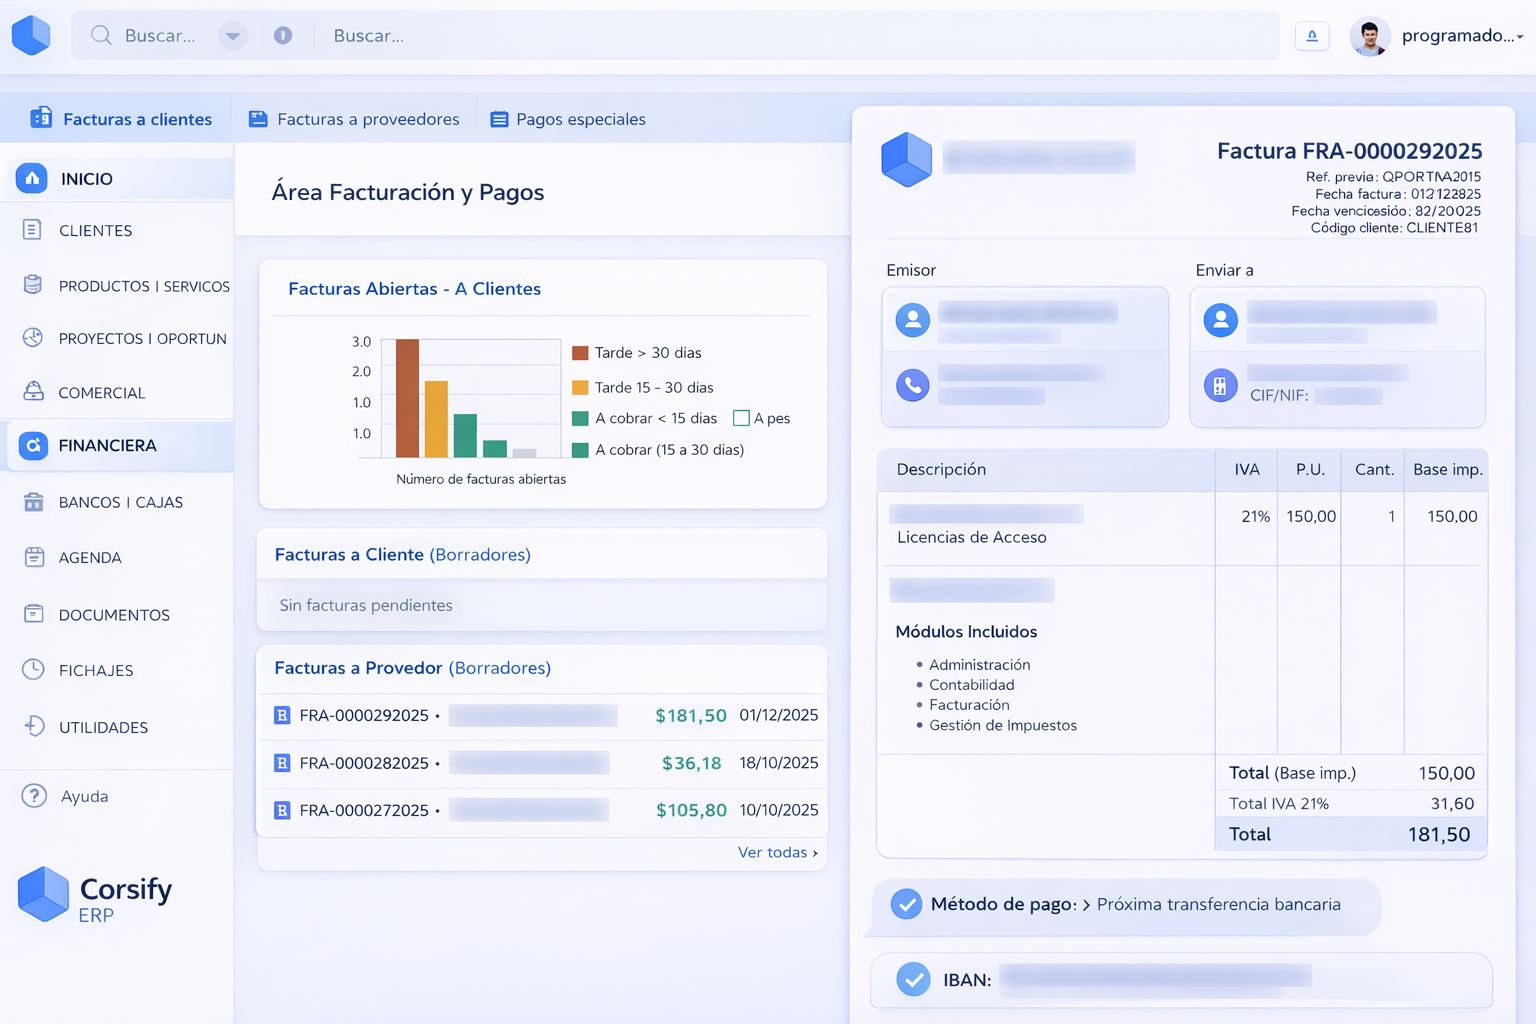The width and height of the screenshot is (1536, 1024).
Task: Click the invoice icon beside FRA-0000282025
Action: 282,763
